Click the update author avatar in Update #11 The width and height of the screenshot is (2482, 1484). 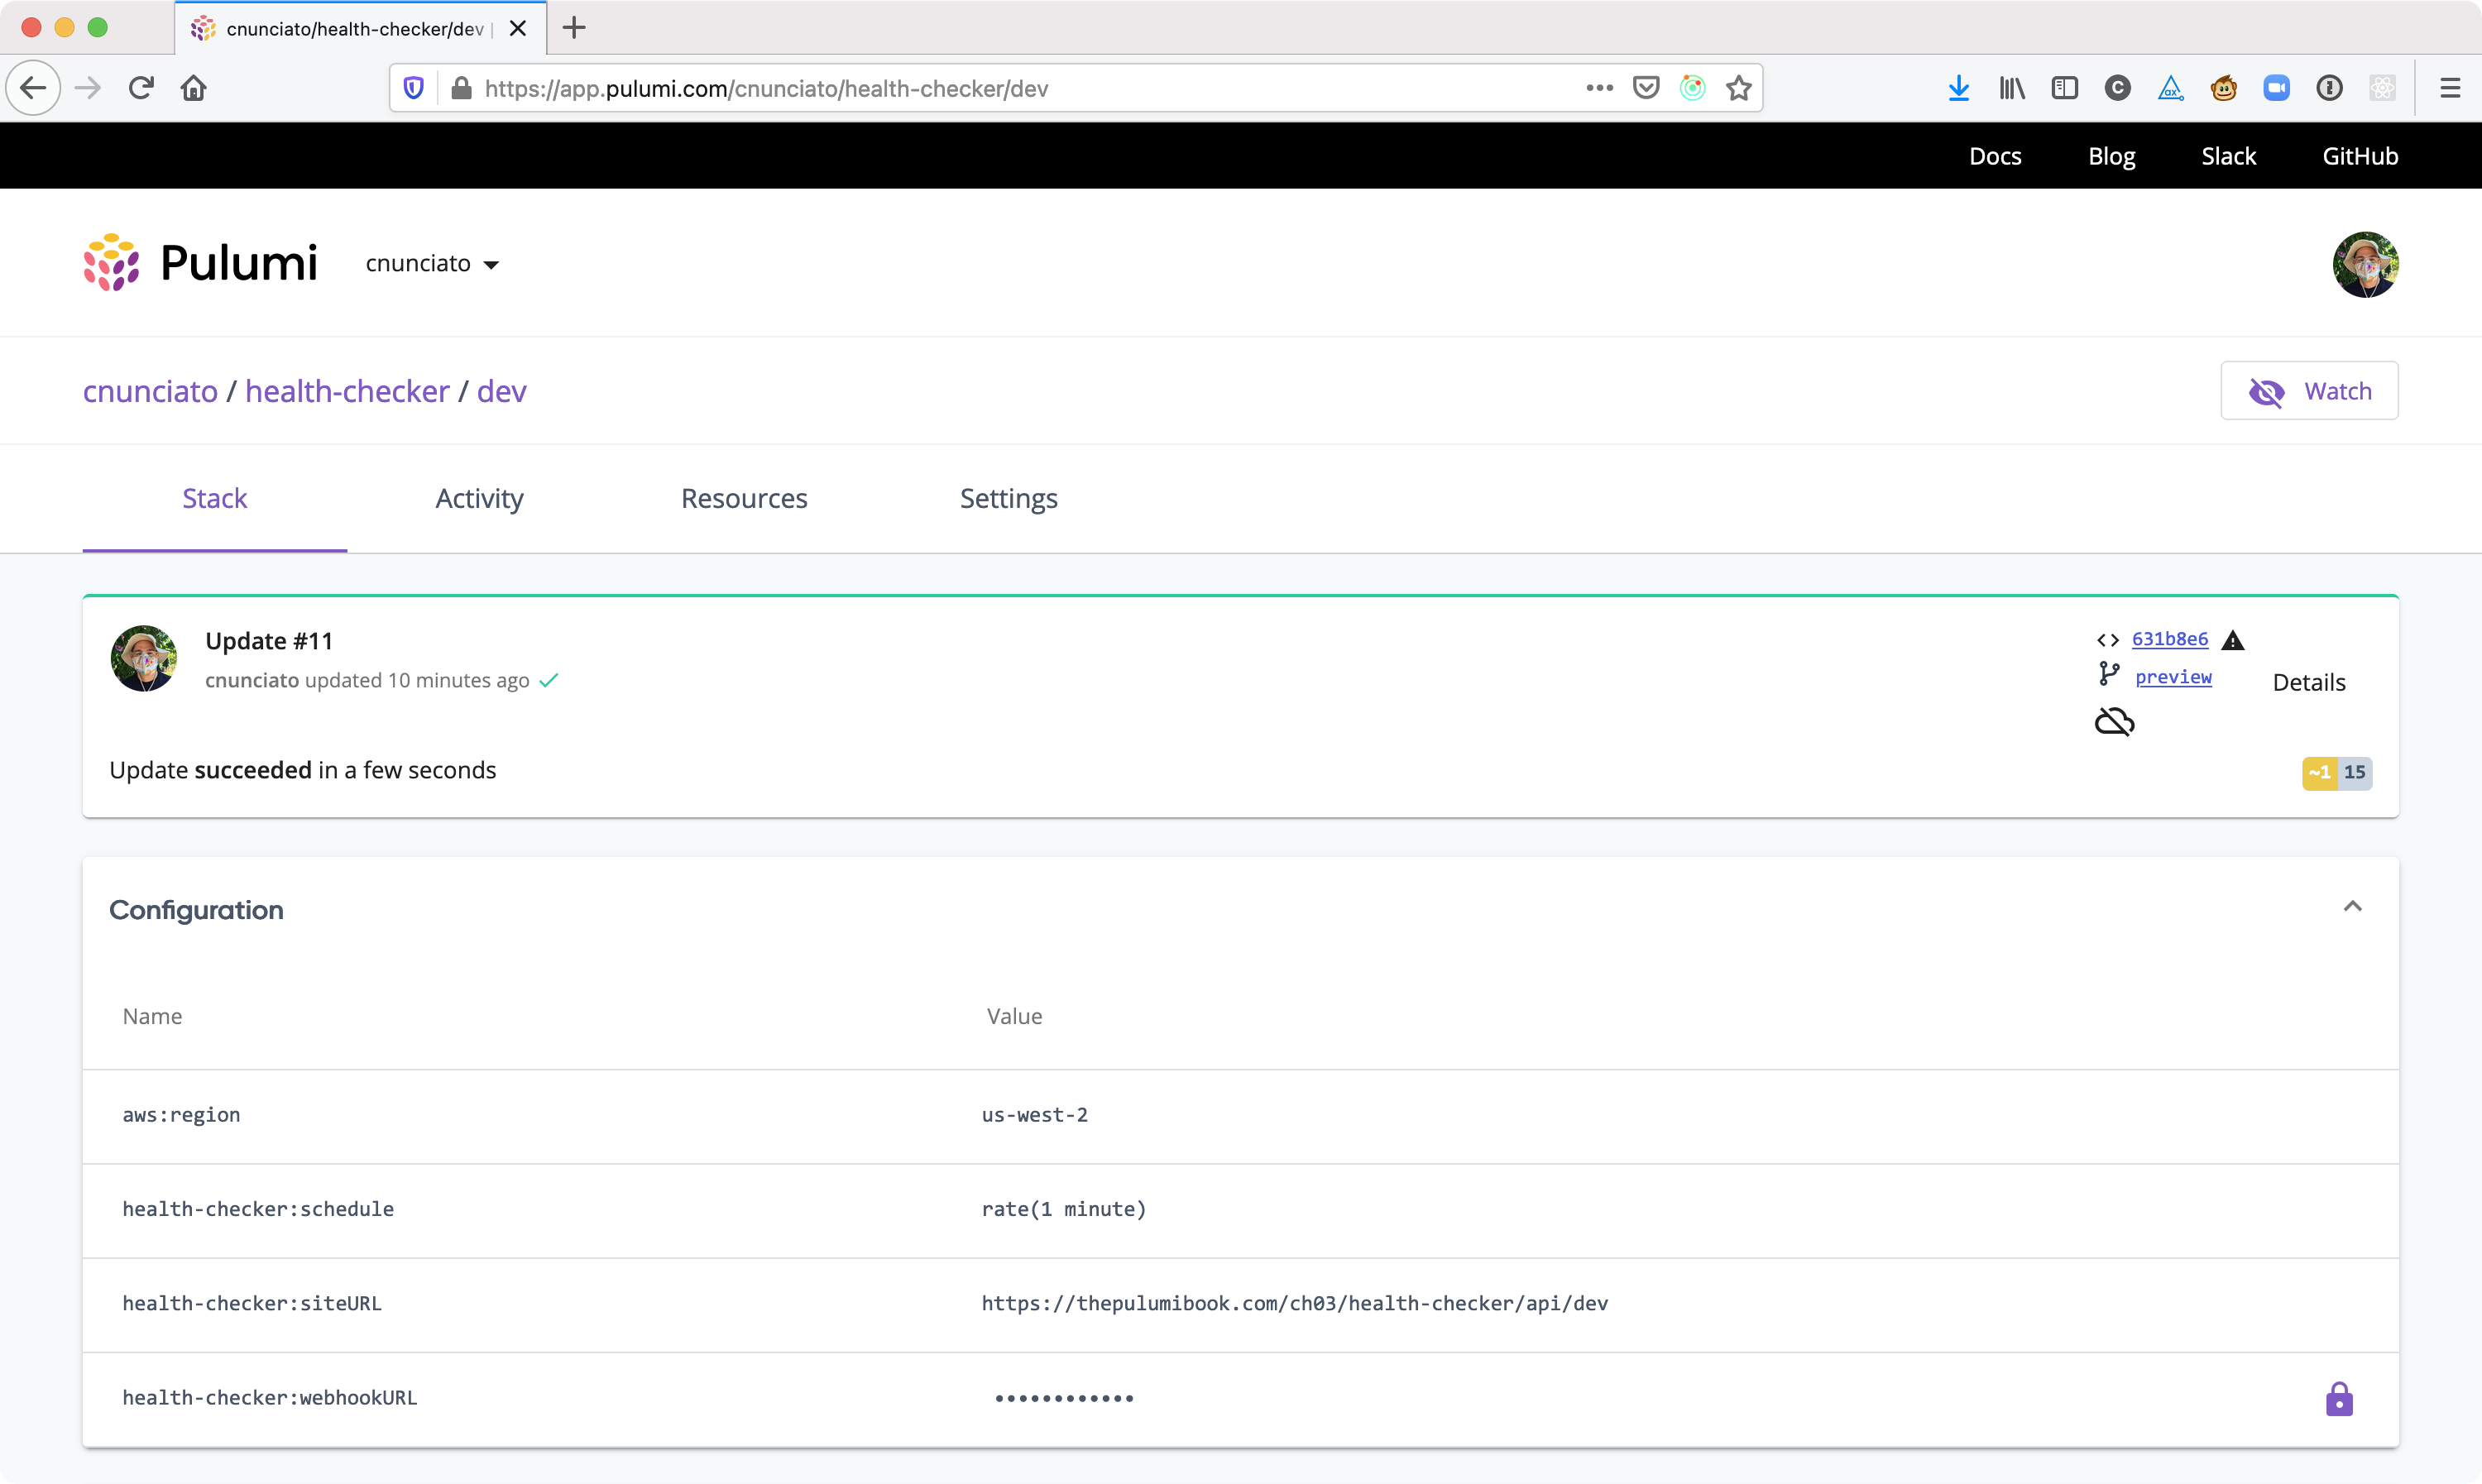click(144, 659)
